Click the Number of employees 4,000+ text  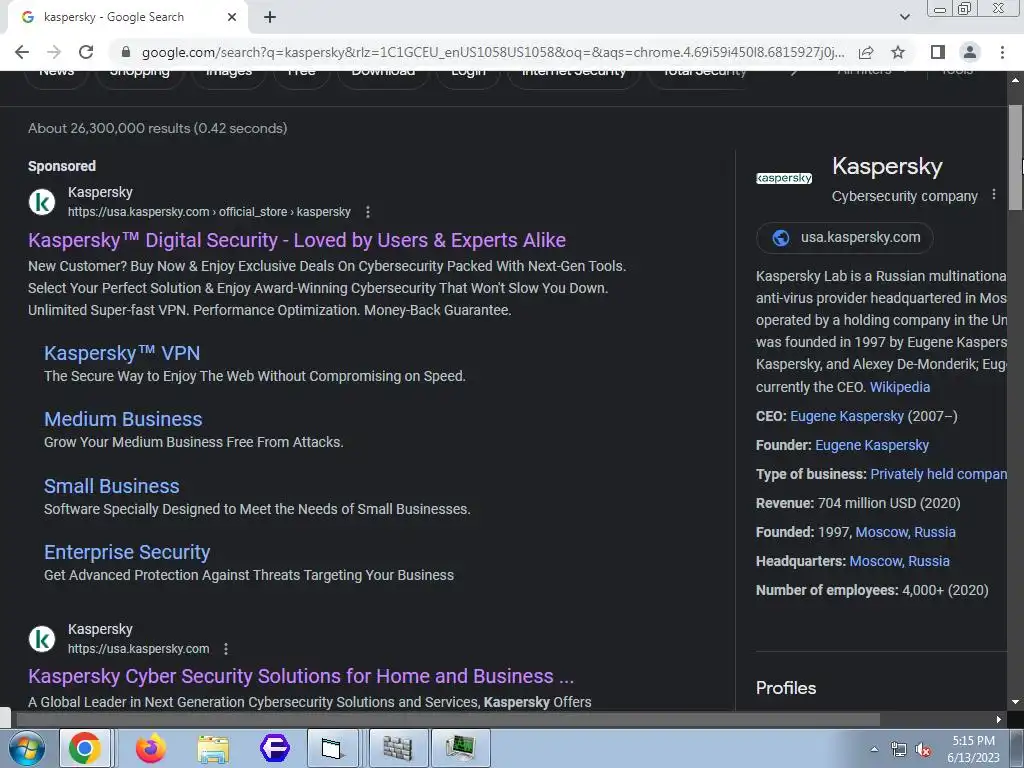pyautogui.click(x=872, y=590)
